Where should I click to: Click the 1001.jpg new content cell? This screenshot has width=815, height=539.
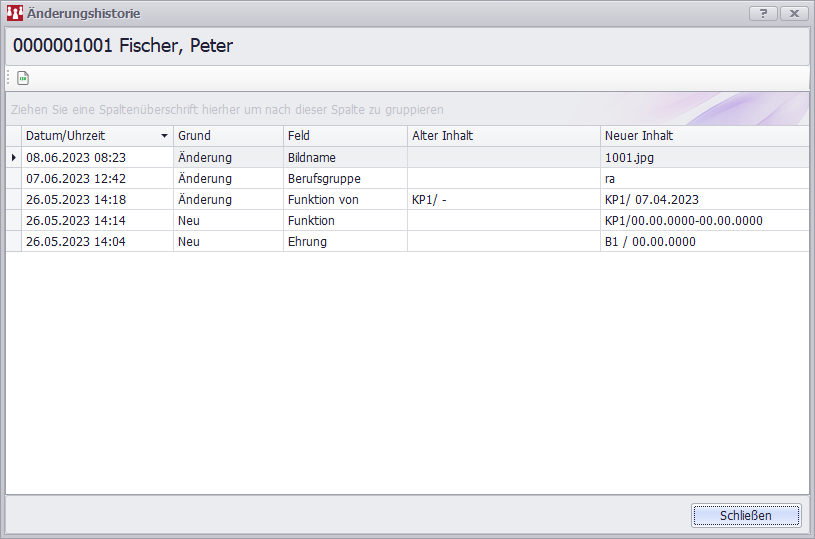(704, 158)
